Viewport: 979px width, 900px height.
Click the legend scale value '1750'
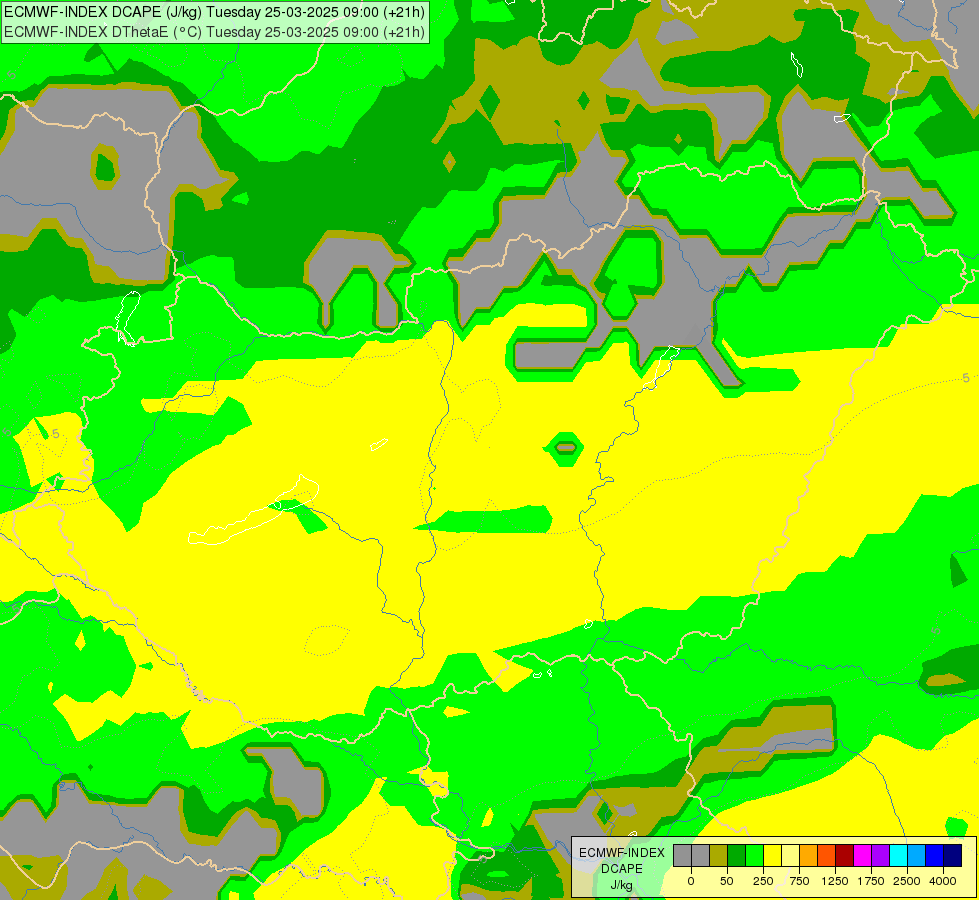[870, 881]
